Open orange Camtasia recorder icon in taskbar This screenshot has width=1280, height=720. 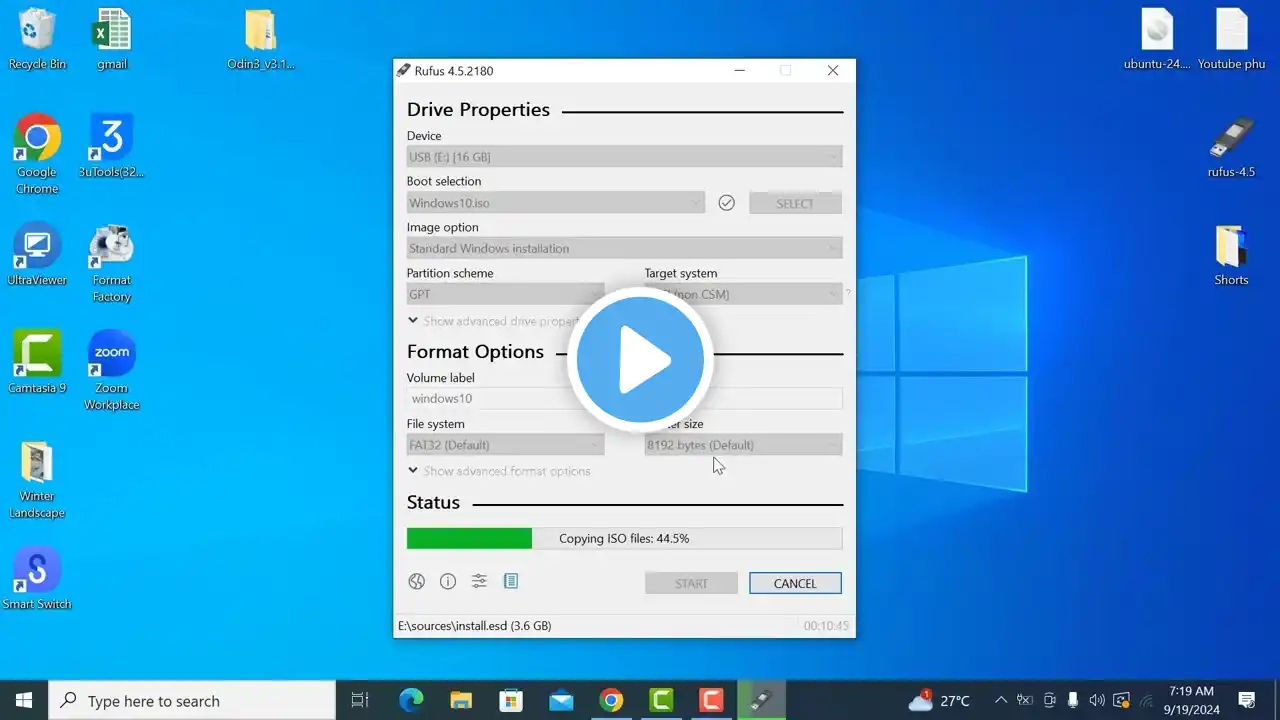click(711, 700)
